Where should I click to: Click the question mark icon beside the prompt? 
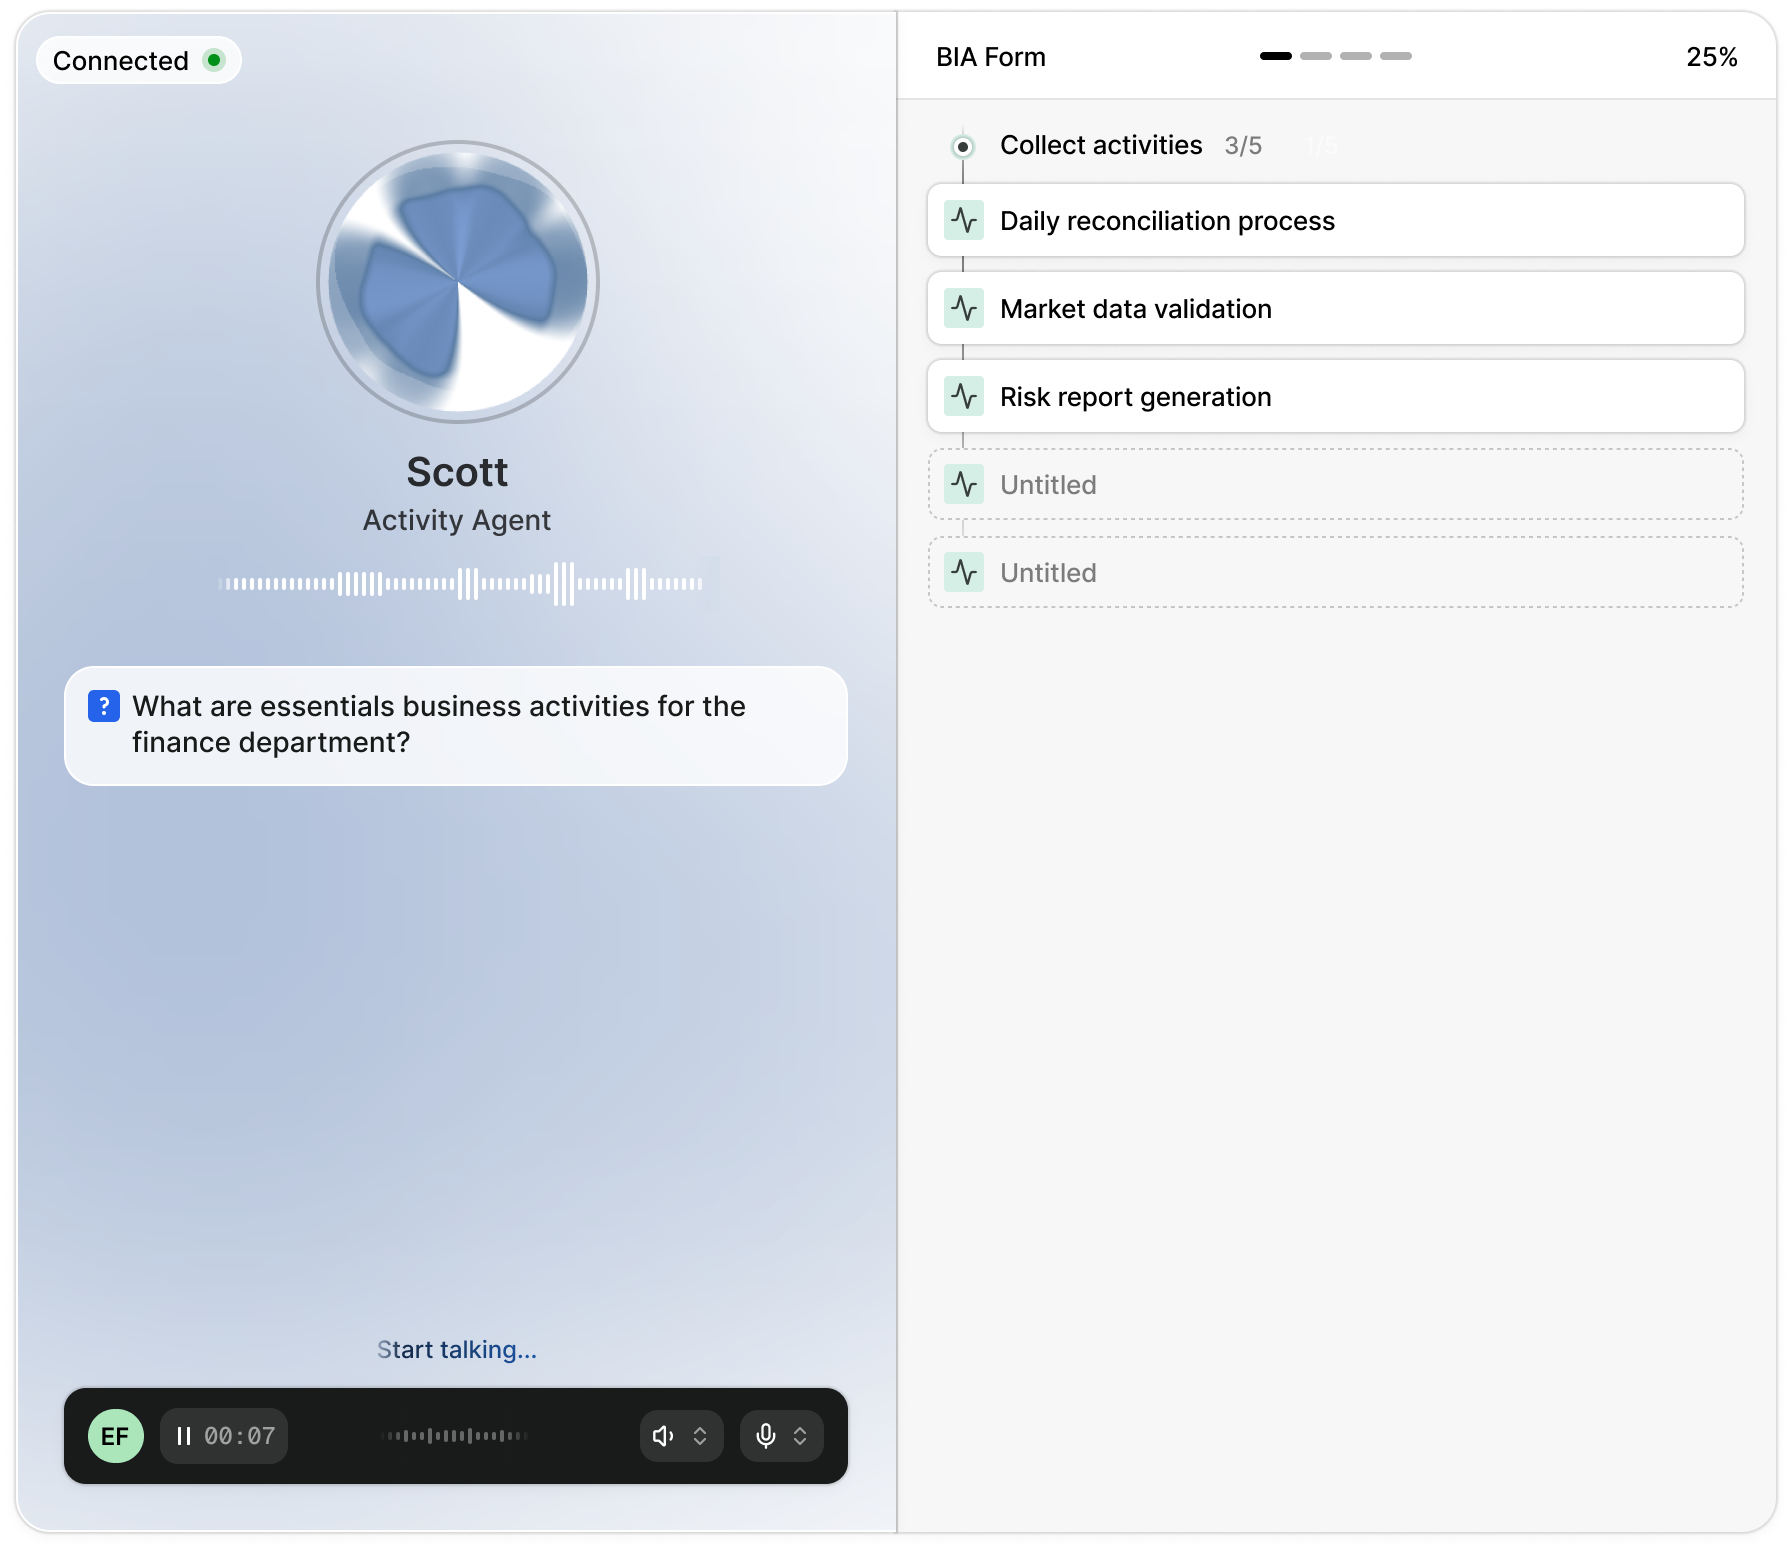point(104,706)
